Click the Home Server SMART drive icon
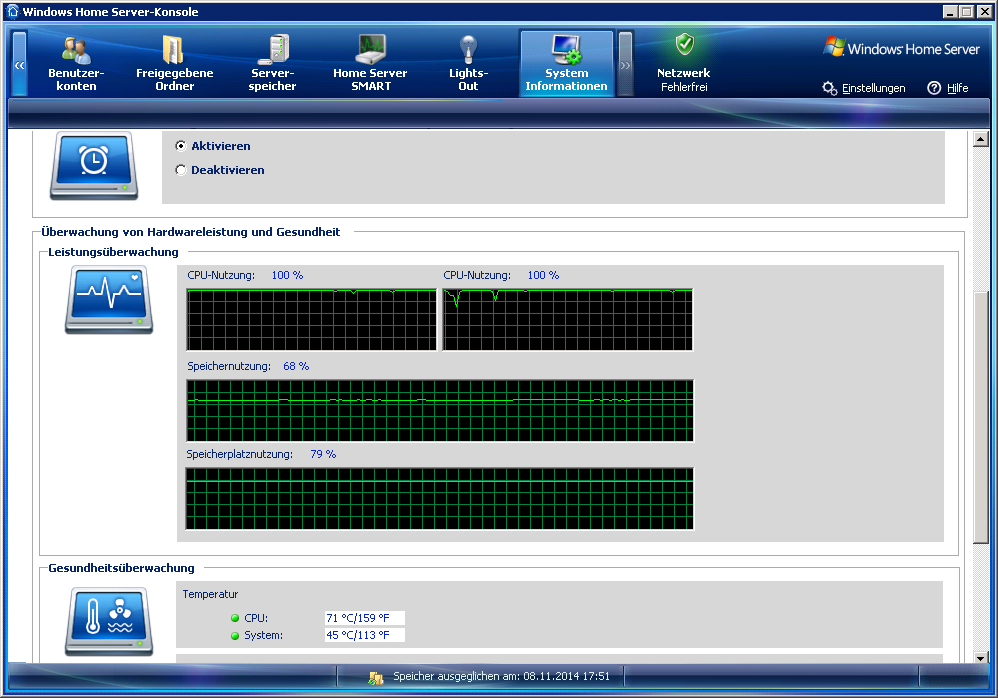 coord(370,50)
